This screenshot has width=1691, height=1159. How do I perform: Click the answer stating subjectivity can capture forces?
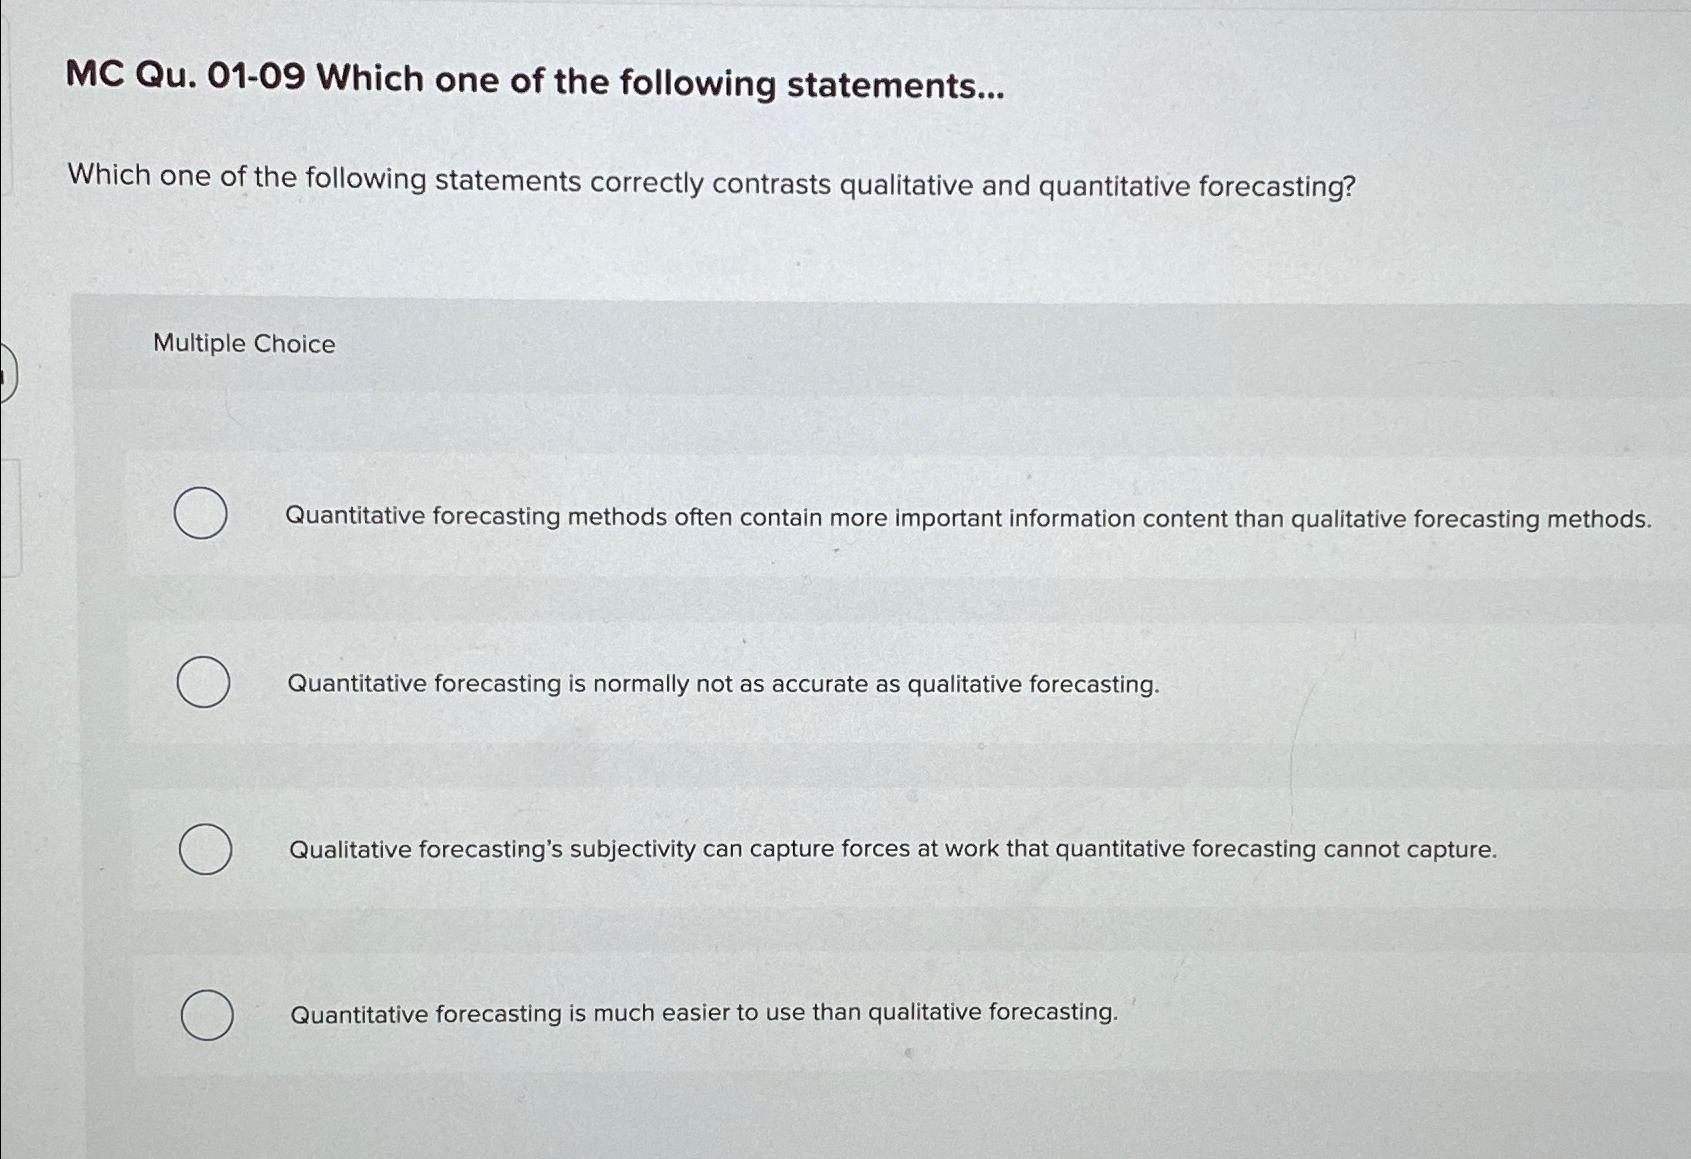click(x=892, y=848)
